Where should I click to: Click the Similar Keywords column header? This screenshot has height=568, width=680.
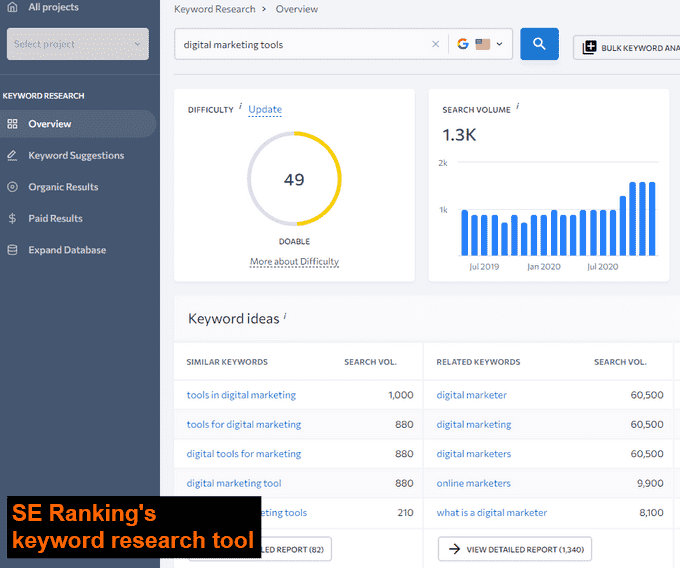point(227,362)
